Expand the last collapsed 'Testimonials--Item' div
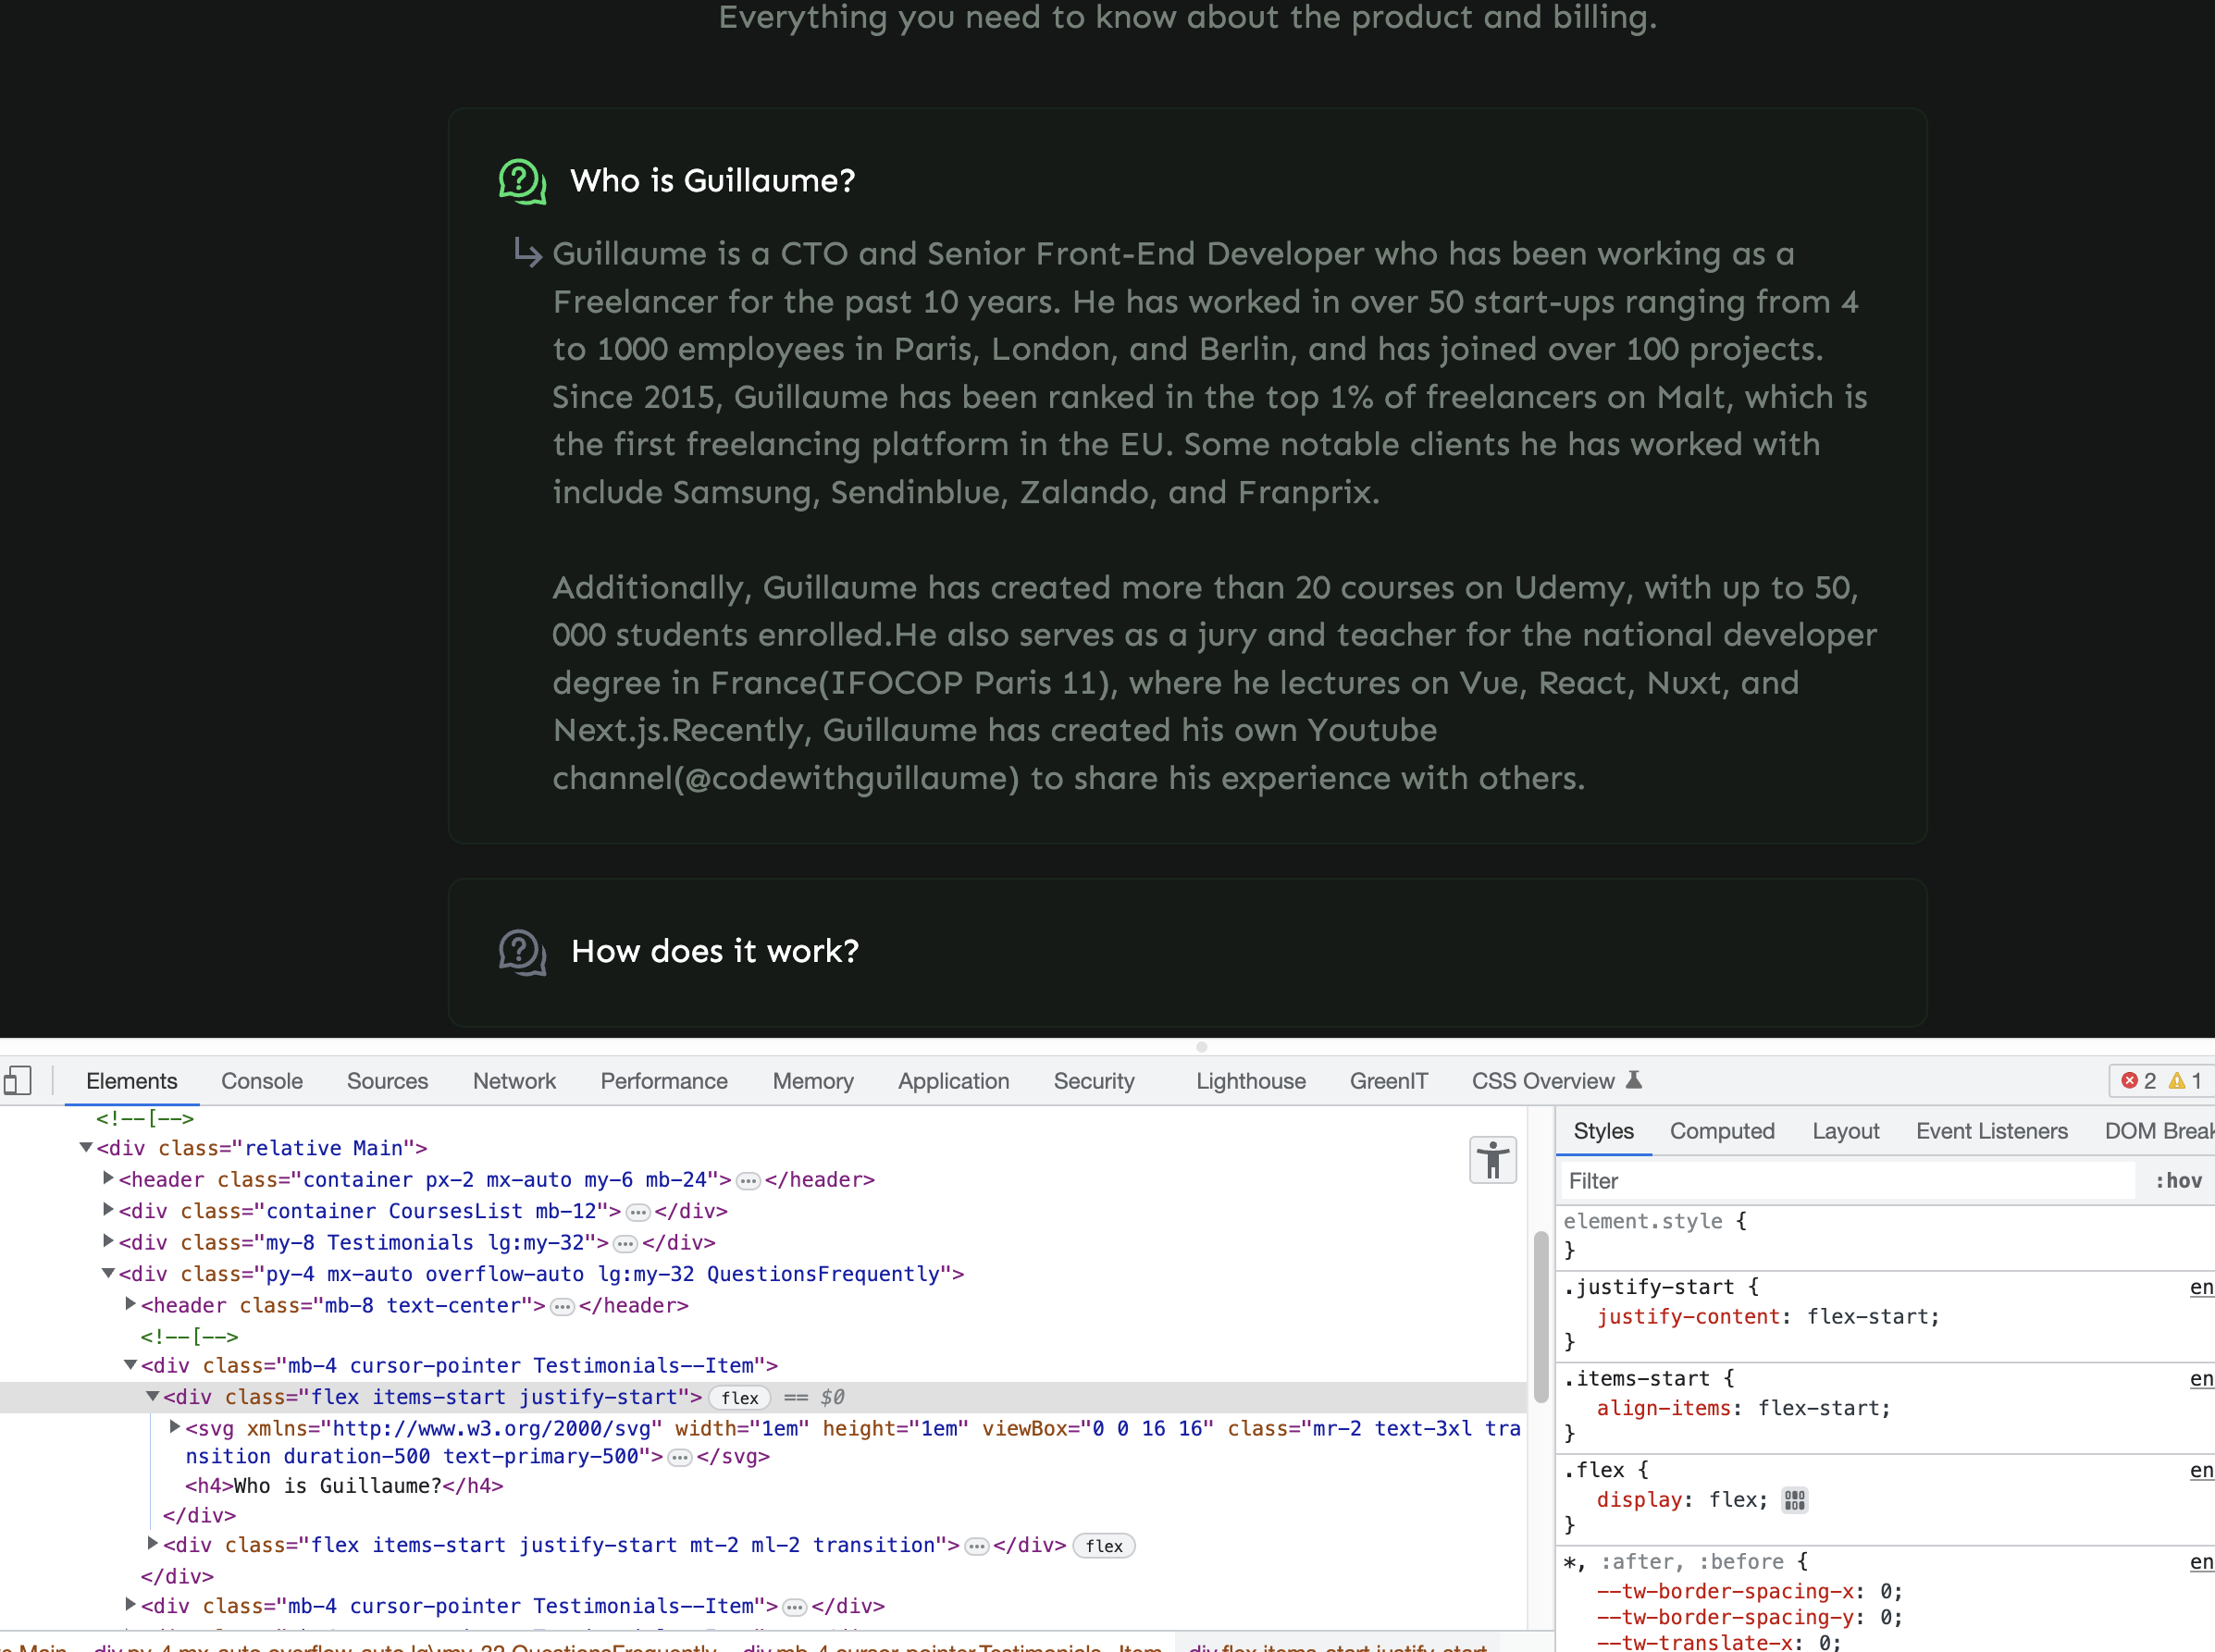The height and width of the screenshot is (1652, 2215). 130,1605
